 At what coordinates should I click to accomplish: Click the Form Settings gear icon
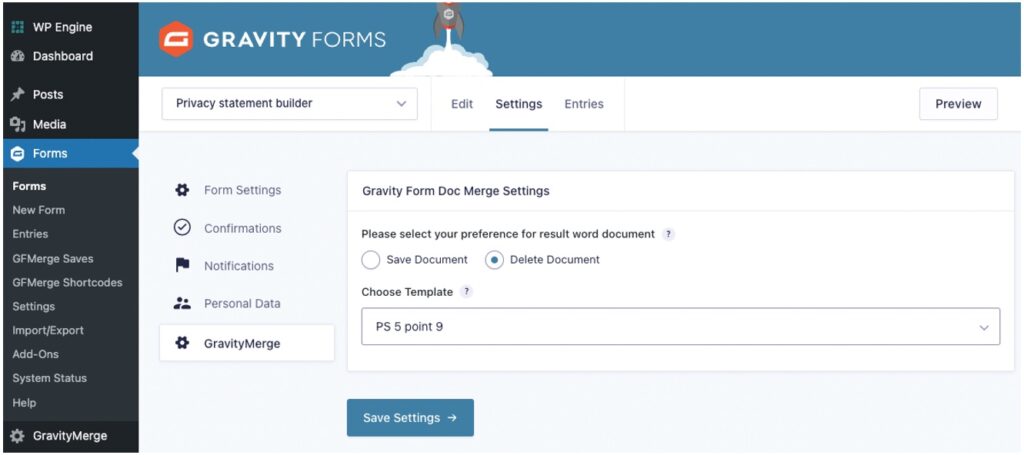coord(182,190)
